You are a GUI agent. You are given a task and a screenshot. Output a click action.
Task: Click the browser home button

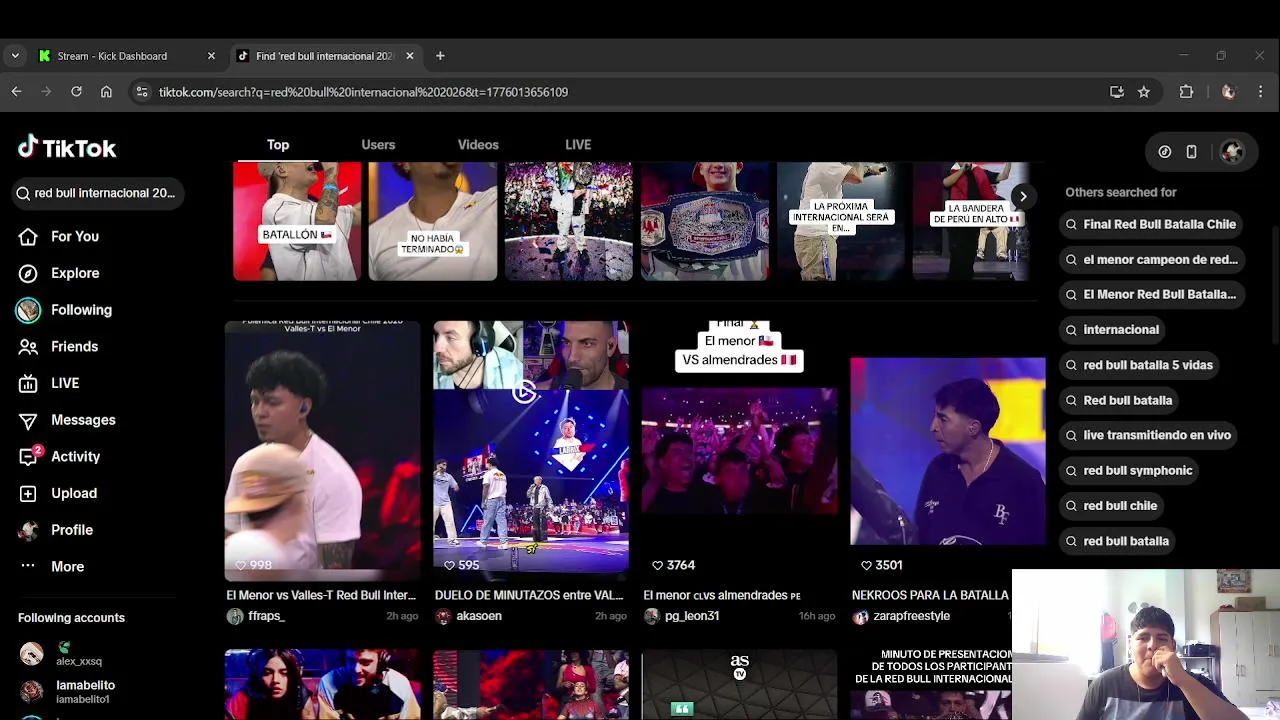pos(106,92)
